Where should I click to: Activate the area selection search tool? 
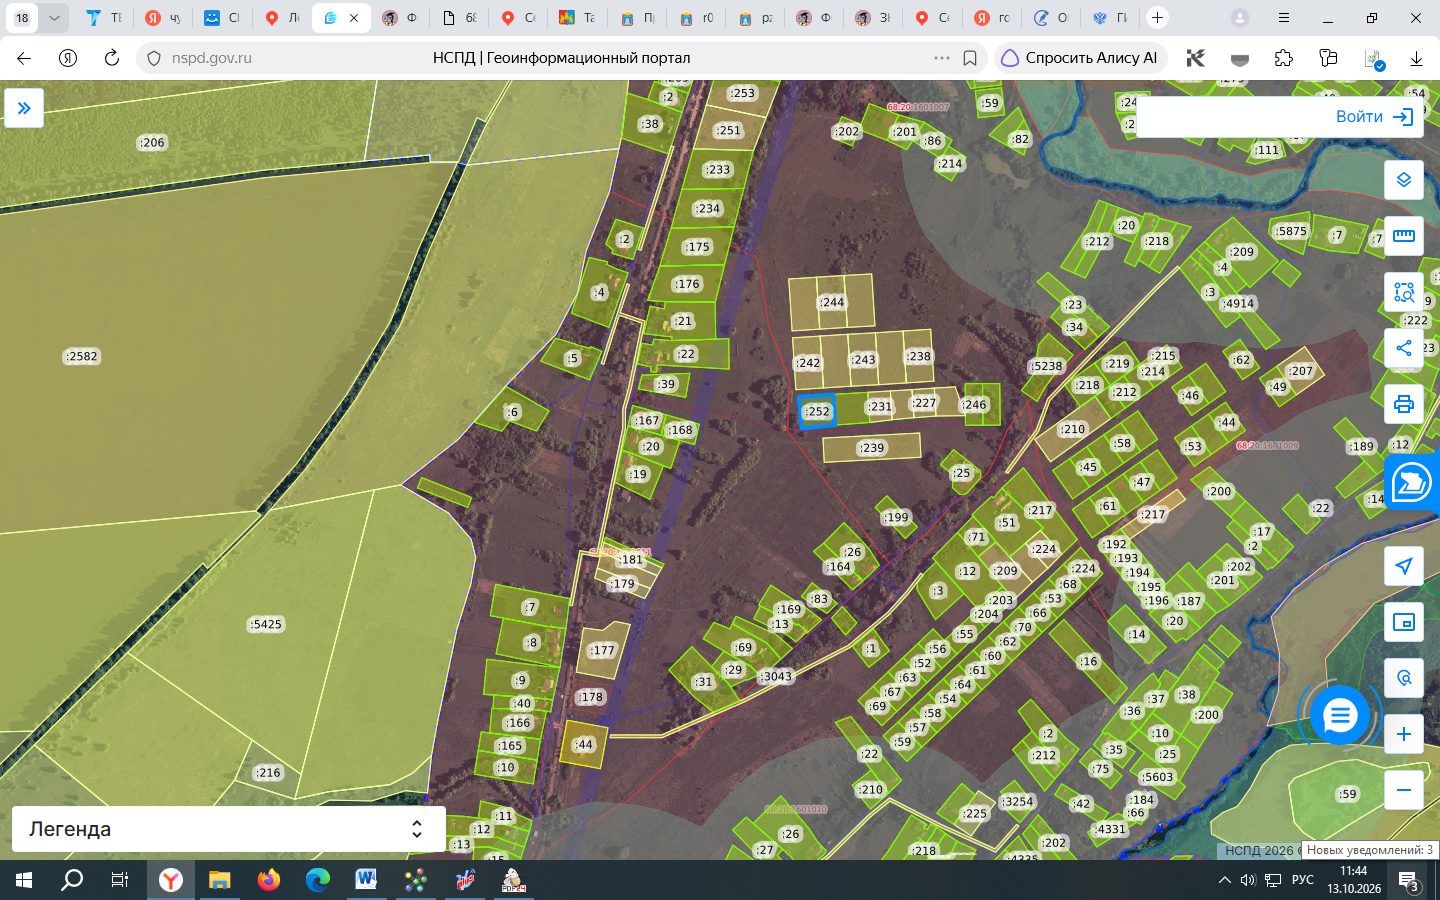coord(1404,292)
